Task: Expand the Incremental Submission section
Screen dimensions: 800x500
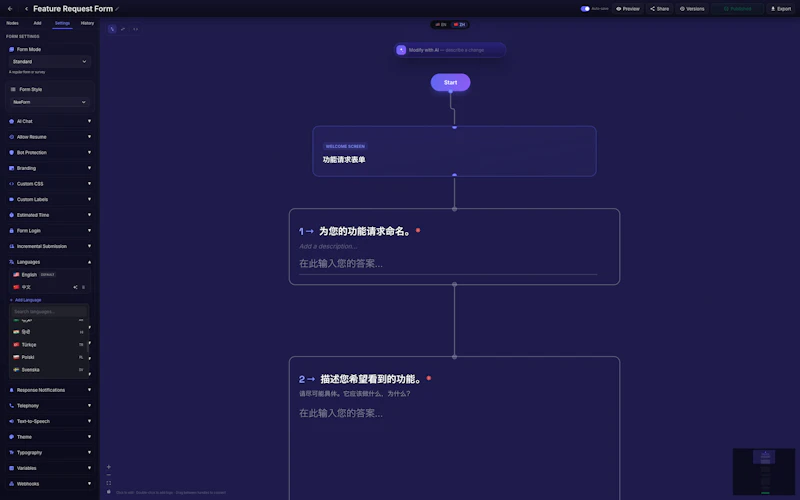Action: (x=49, y=246)
